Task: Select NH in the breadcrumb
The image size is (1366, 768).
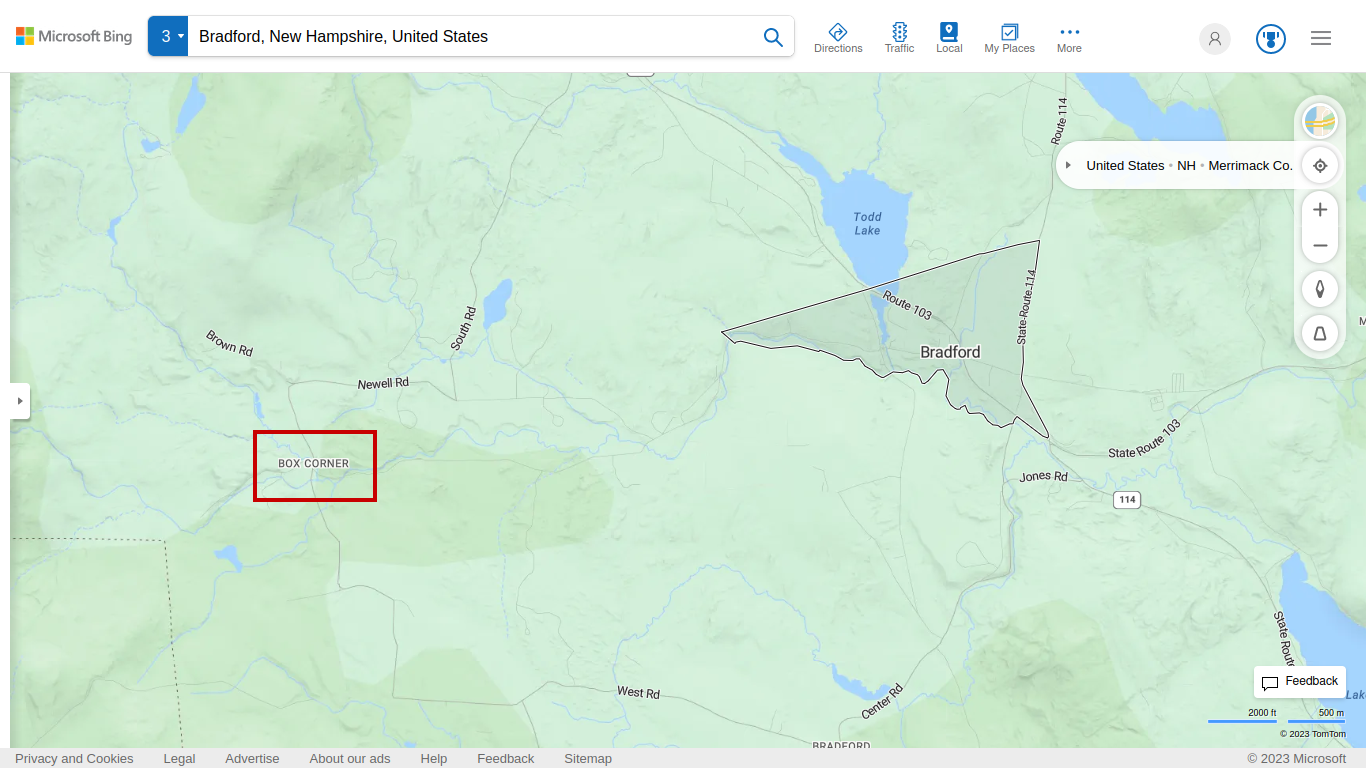Action: [1186, 166]
